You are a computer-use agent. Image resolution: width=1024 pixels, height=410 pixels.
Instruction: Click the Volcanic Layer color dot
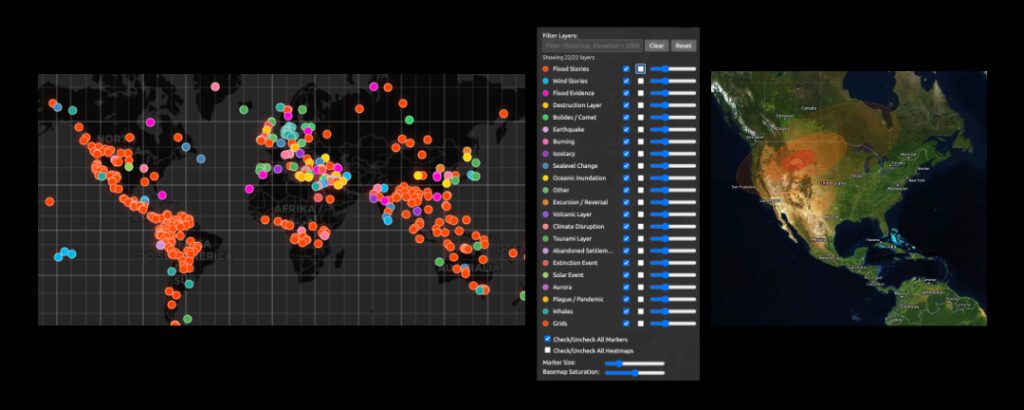(547, 214)
